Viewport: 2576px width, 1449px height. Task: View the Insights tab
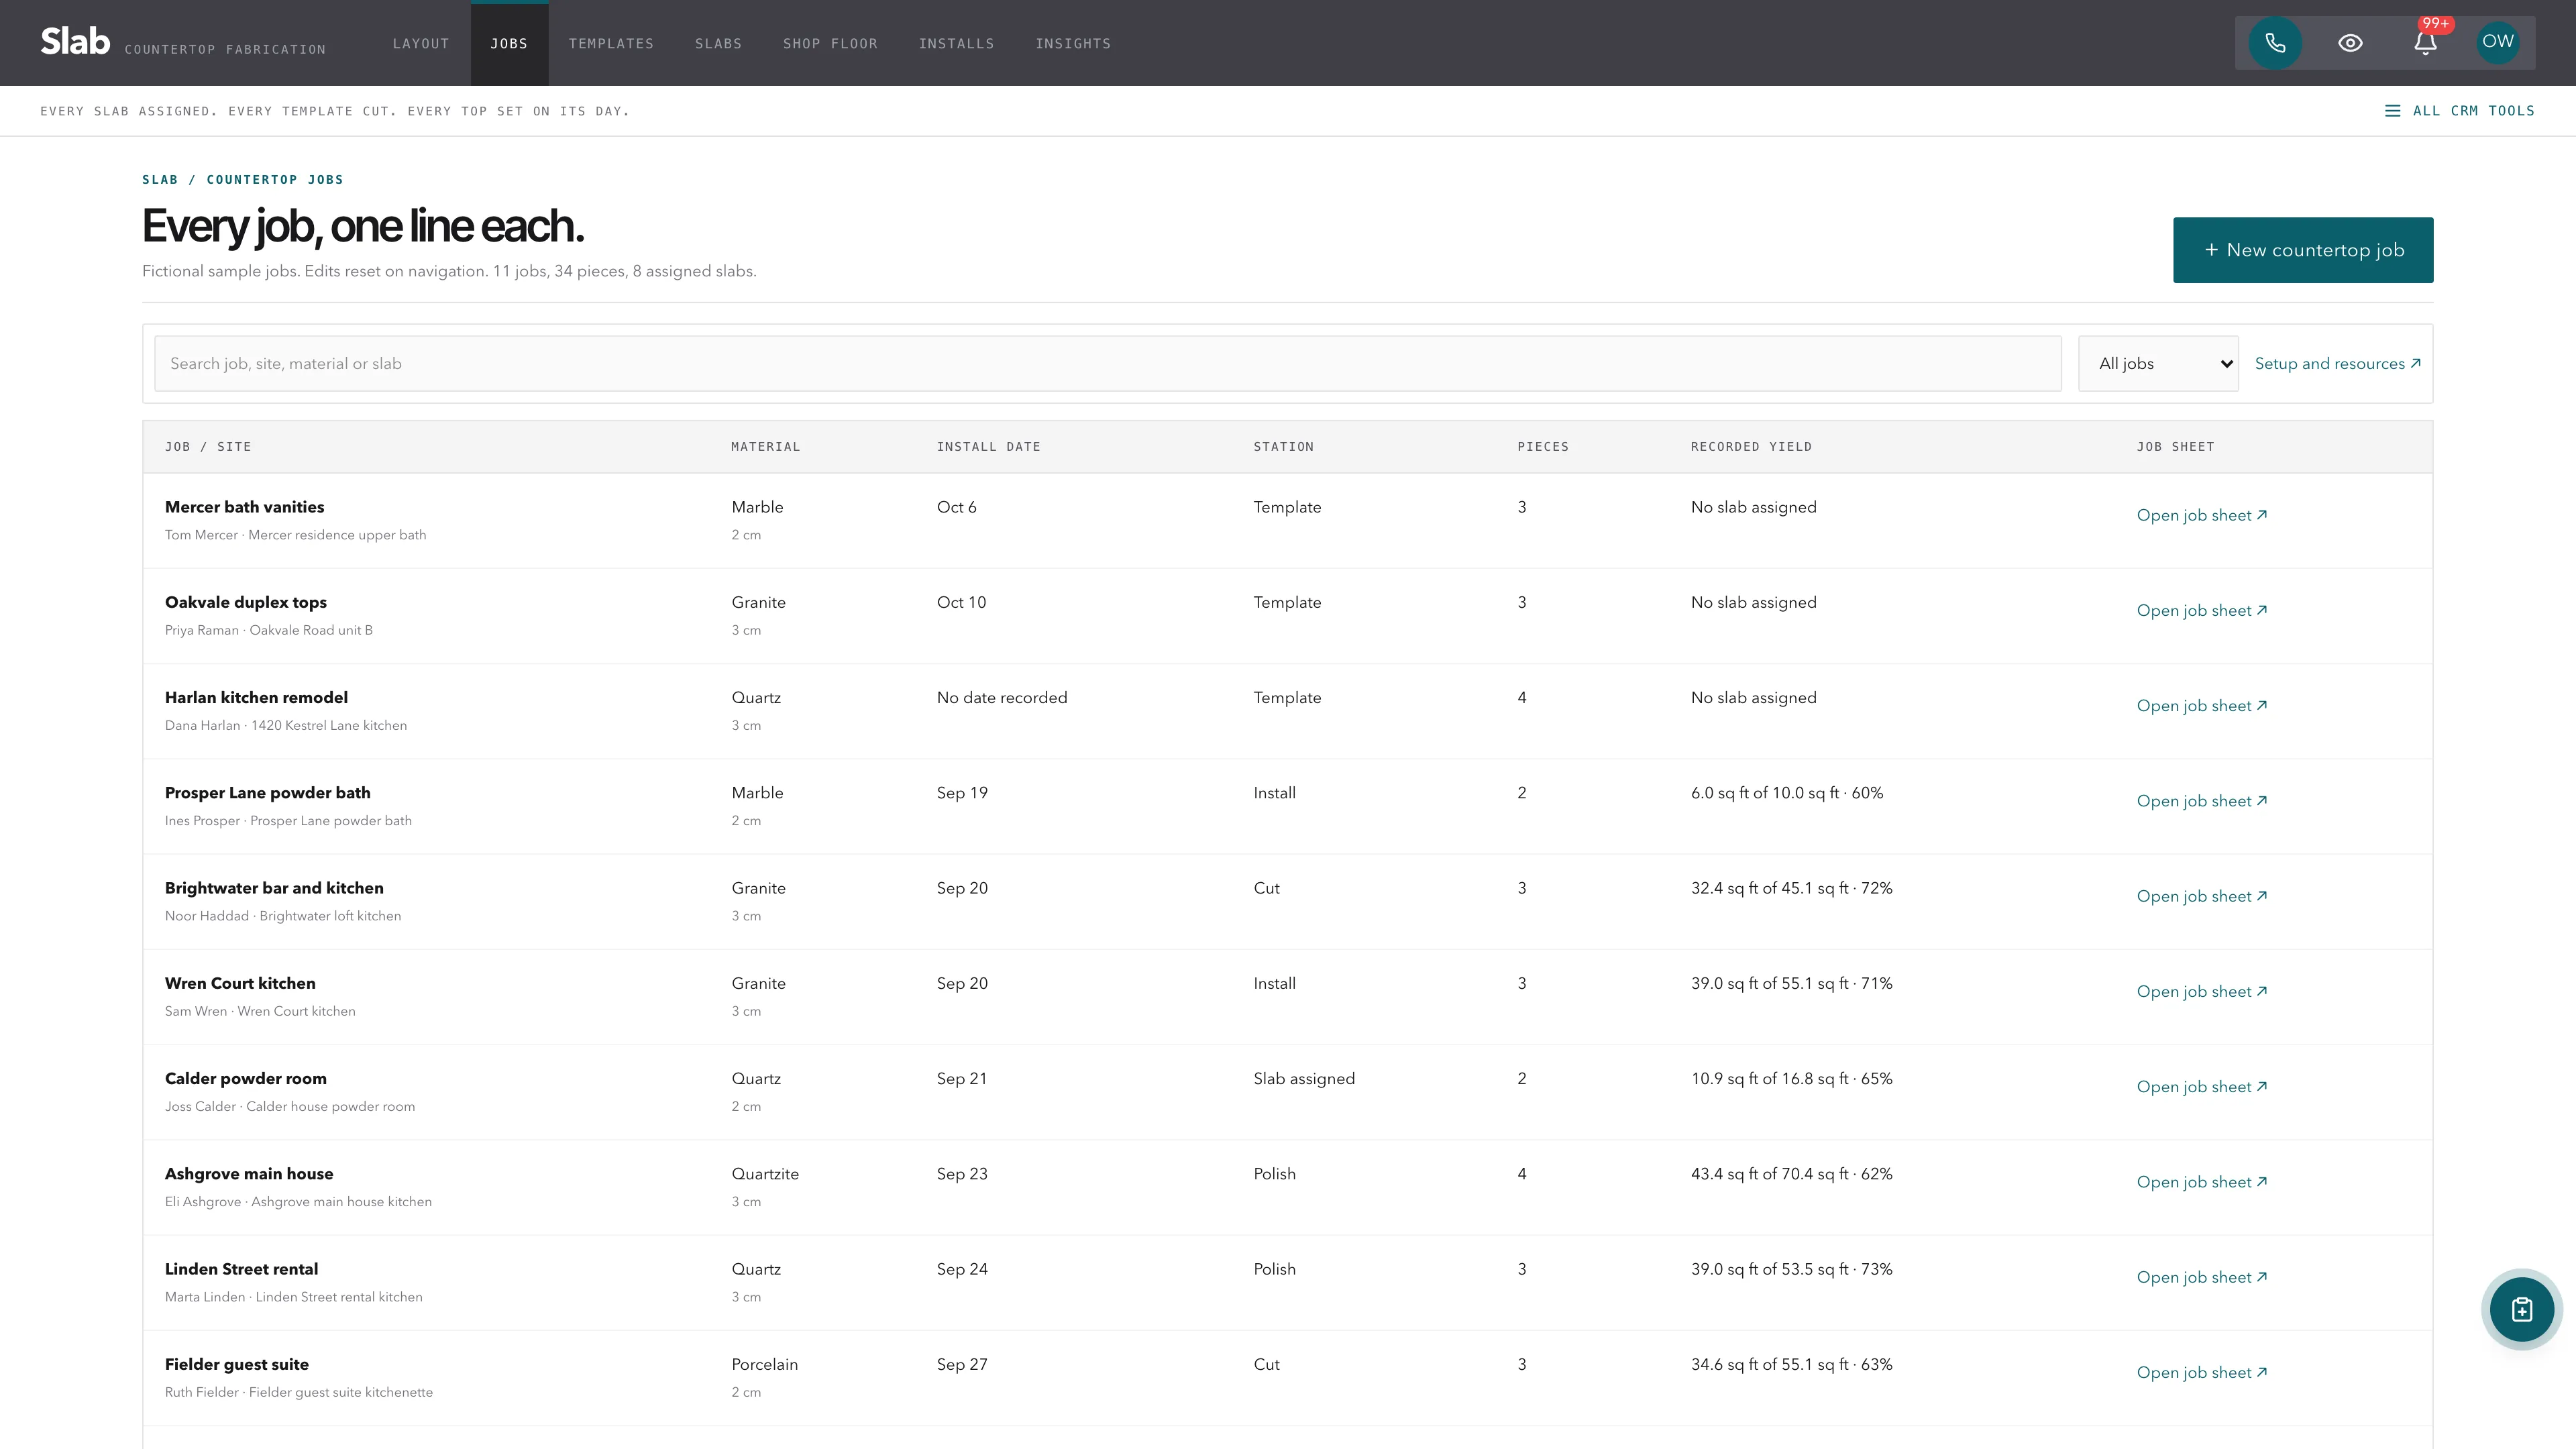pyautogui.click(x=1073, y=43)
